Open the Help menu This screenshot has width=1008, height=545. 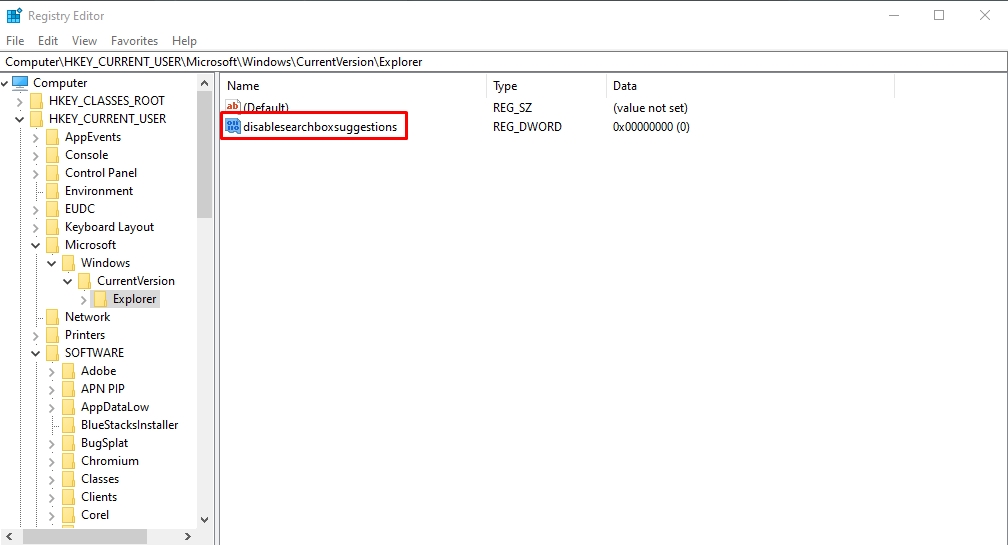[184, 40]
